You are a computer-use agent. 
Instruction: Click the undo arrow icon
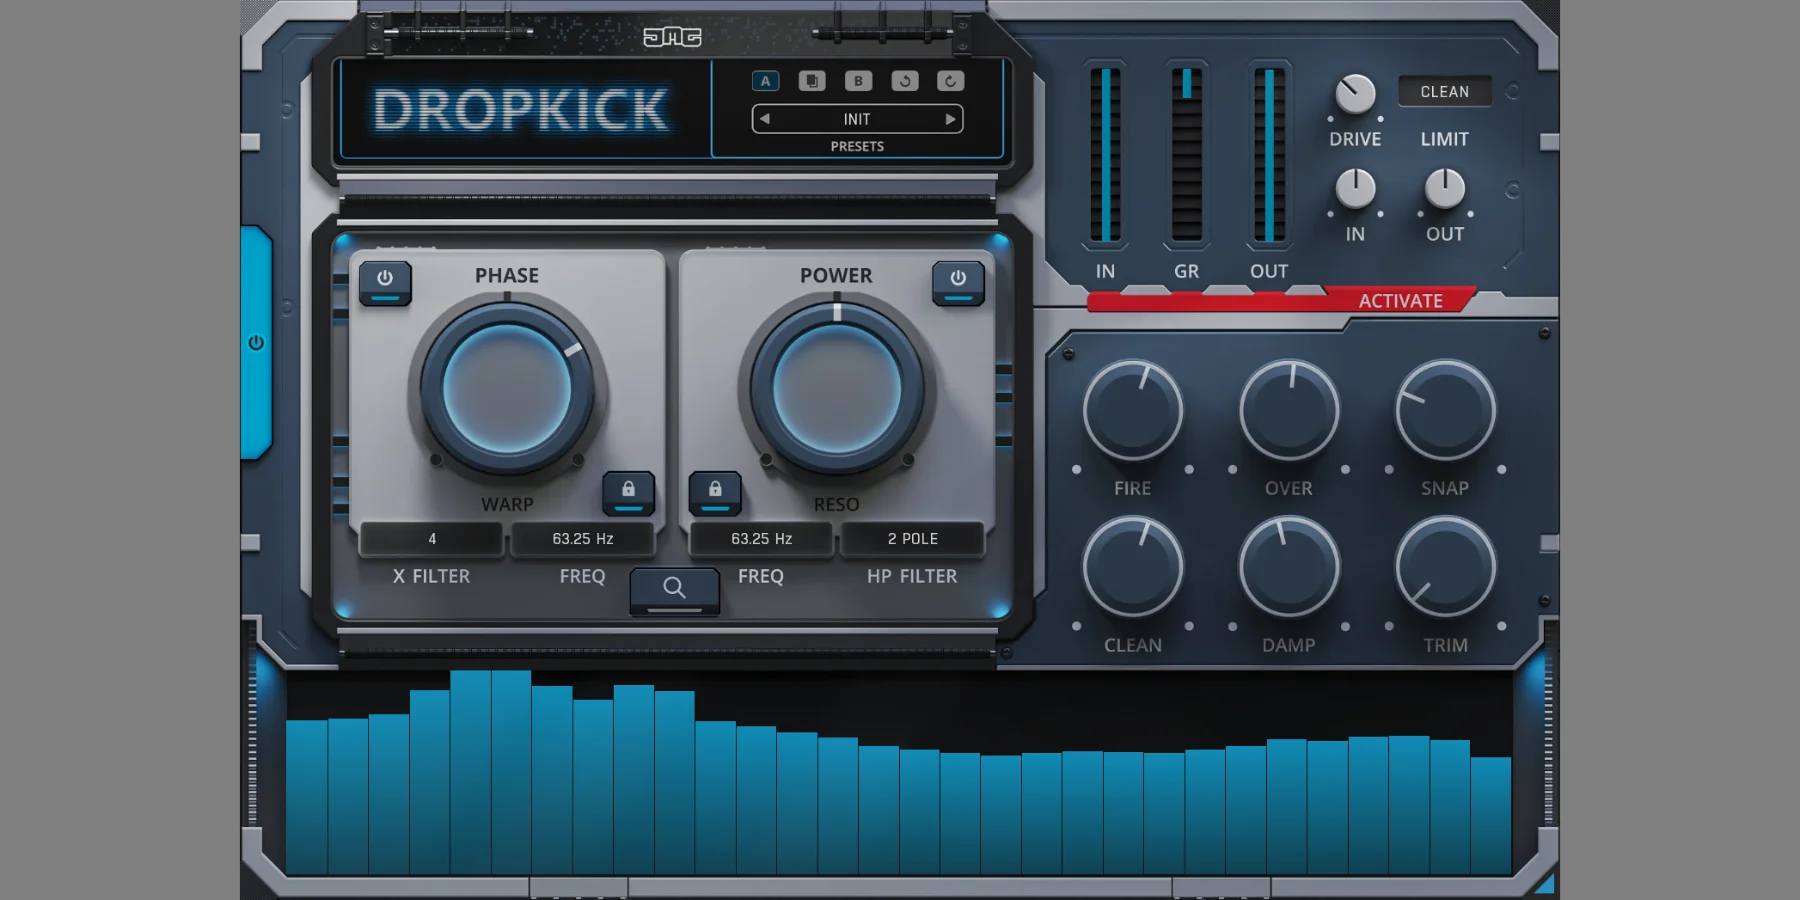pyautogui.click(x=904, y=81)
